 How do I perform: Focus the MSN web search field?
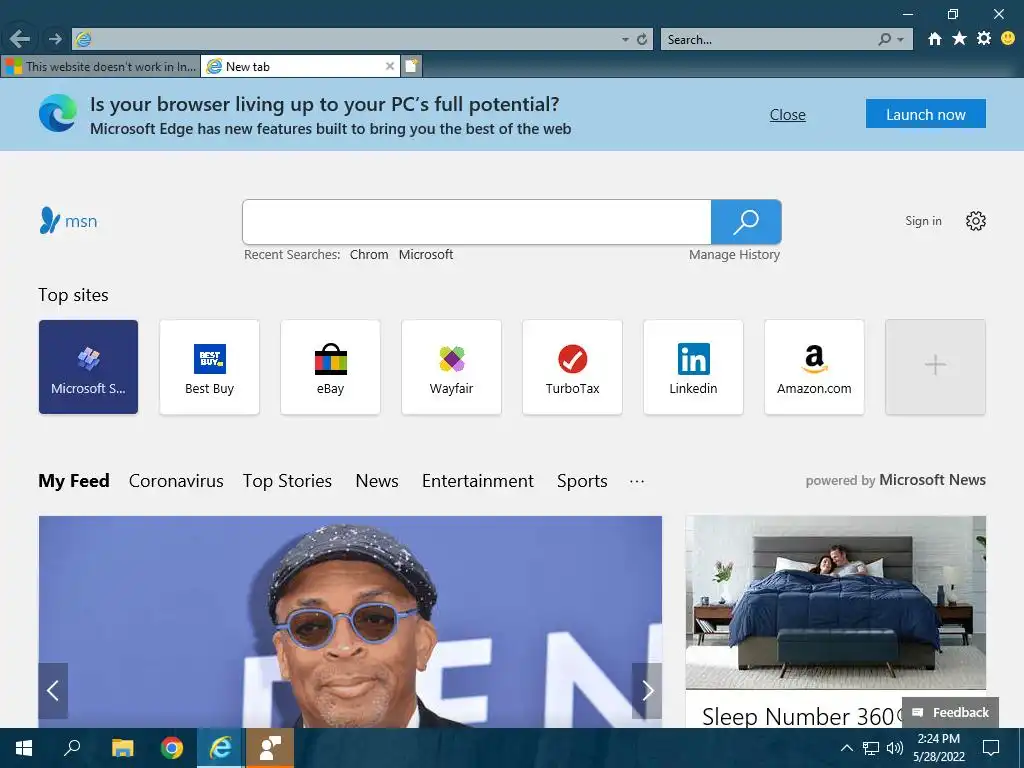click(x=477, y=222)
